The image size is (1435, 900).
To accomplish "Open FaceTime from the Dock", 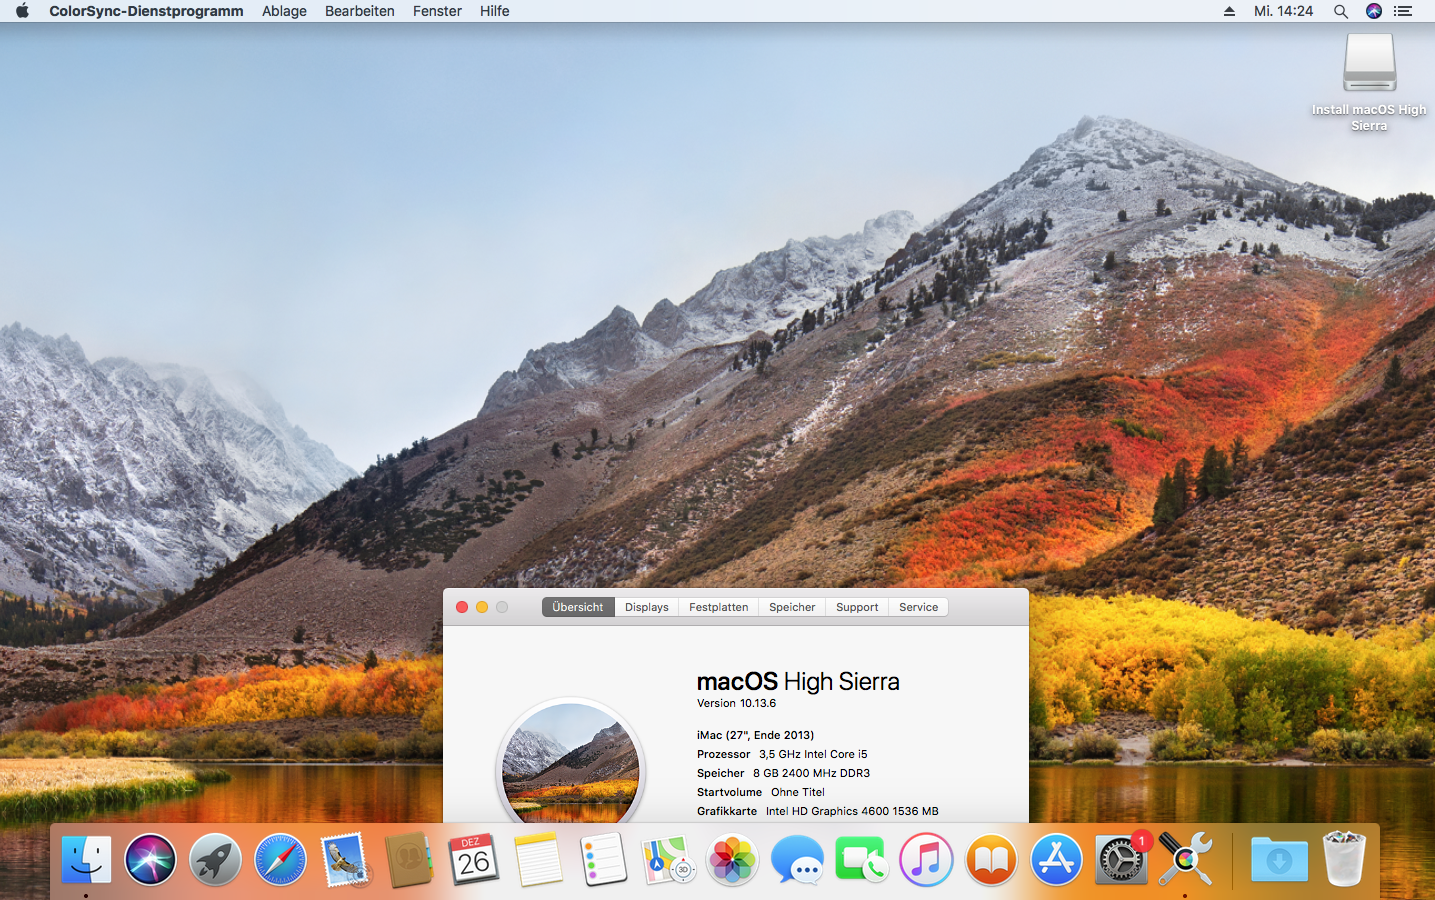I will coord(861,860).
